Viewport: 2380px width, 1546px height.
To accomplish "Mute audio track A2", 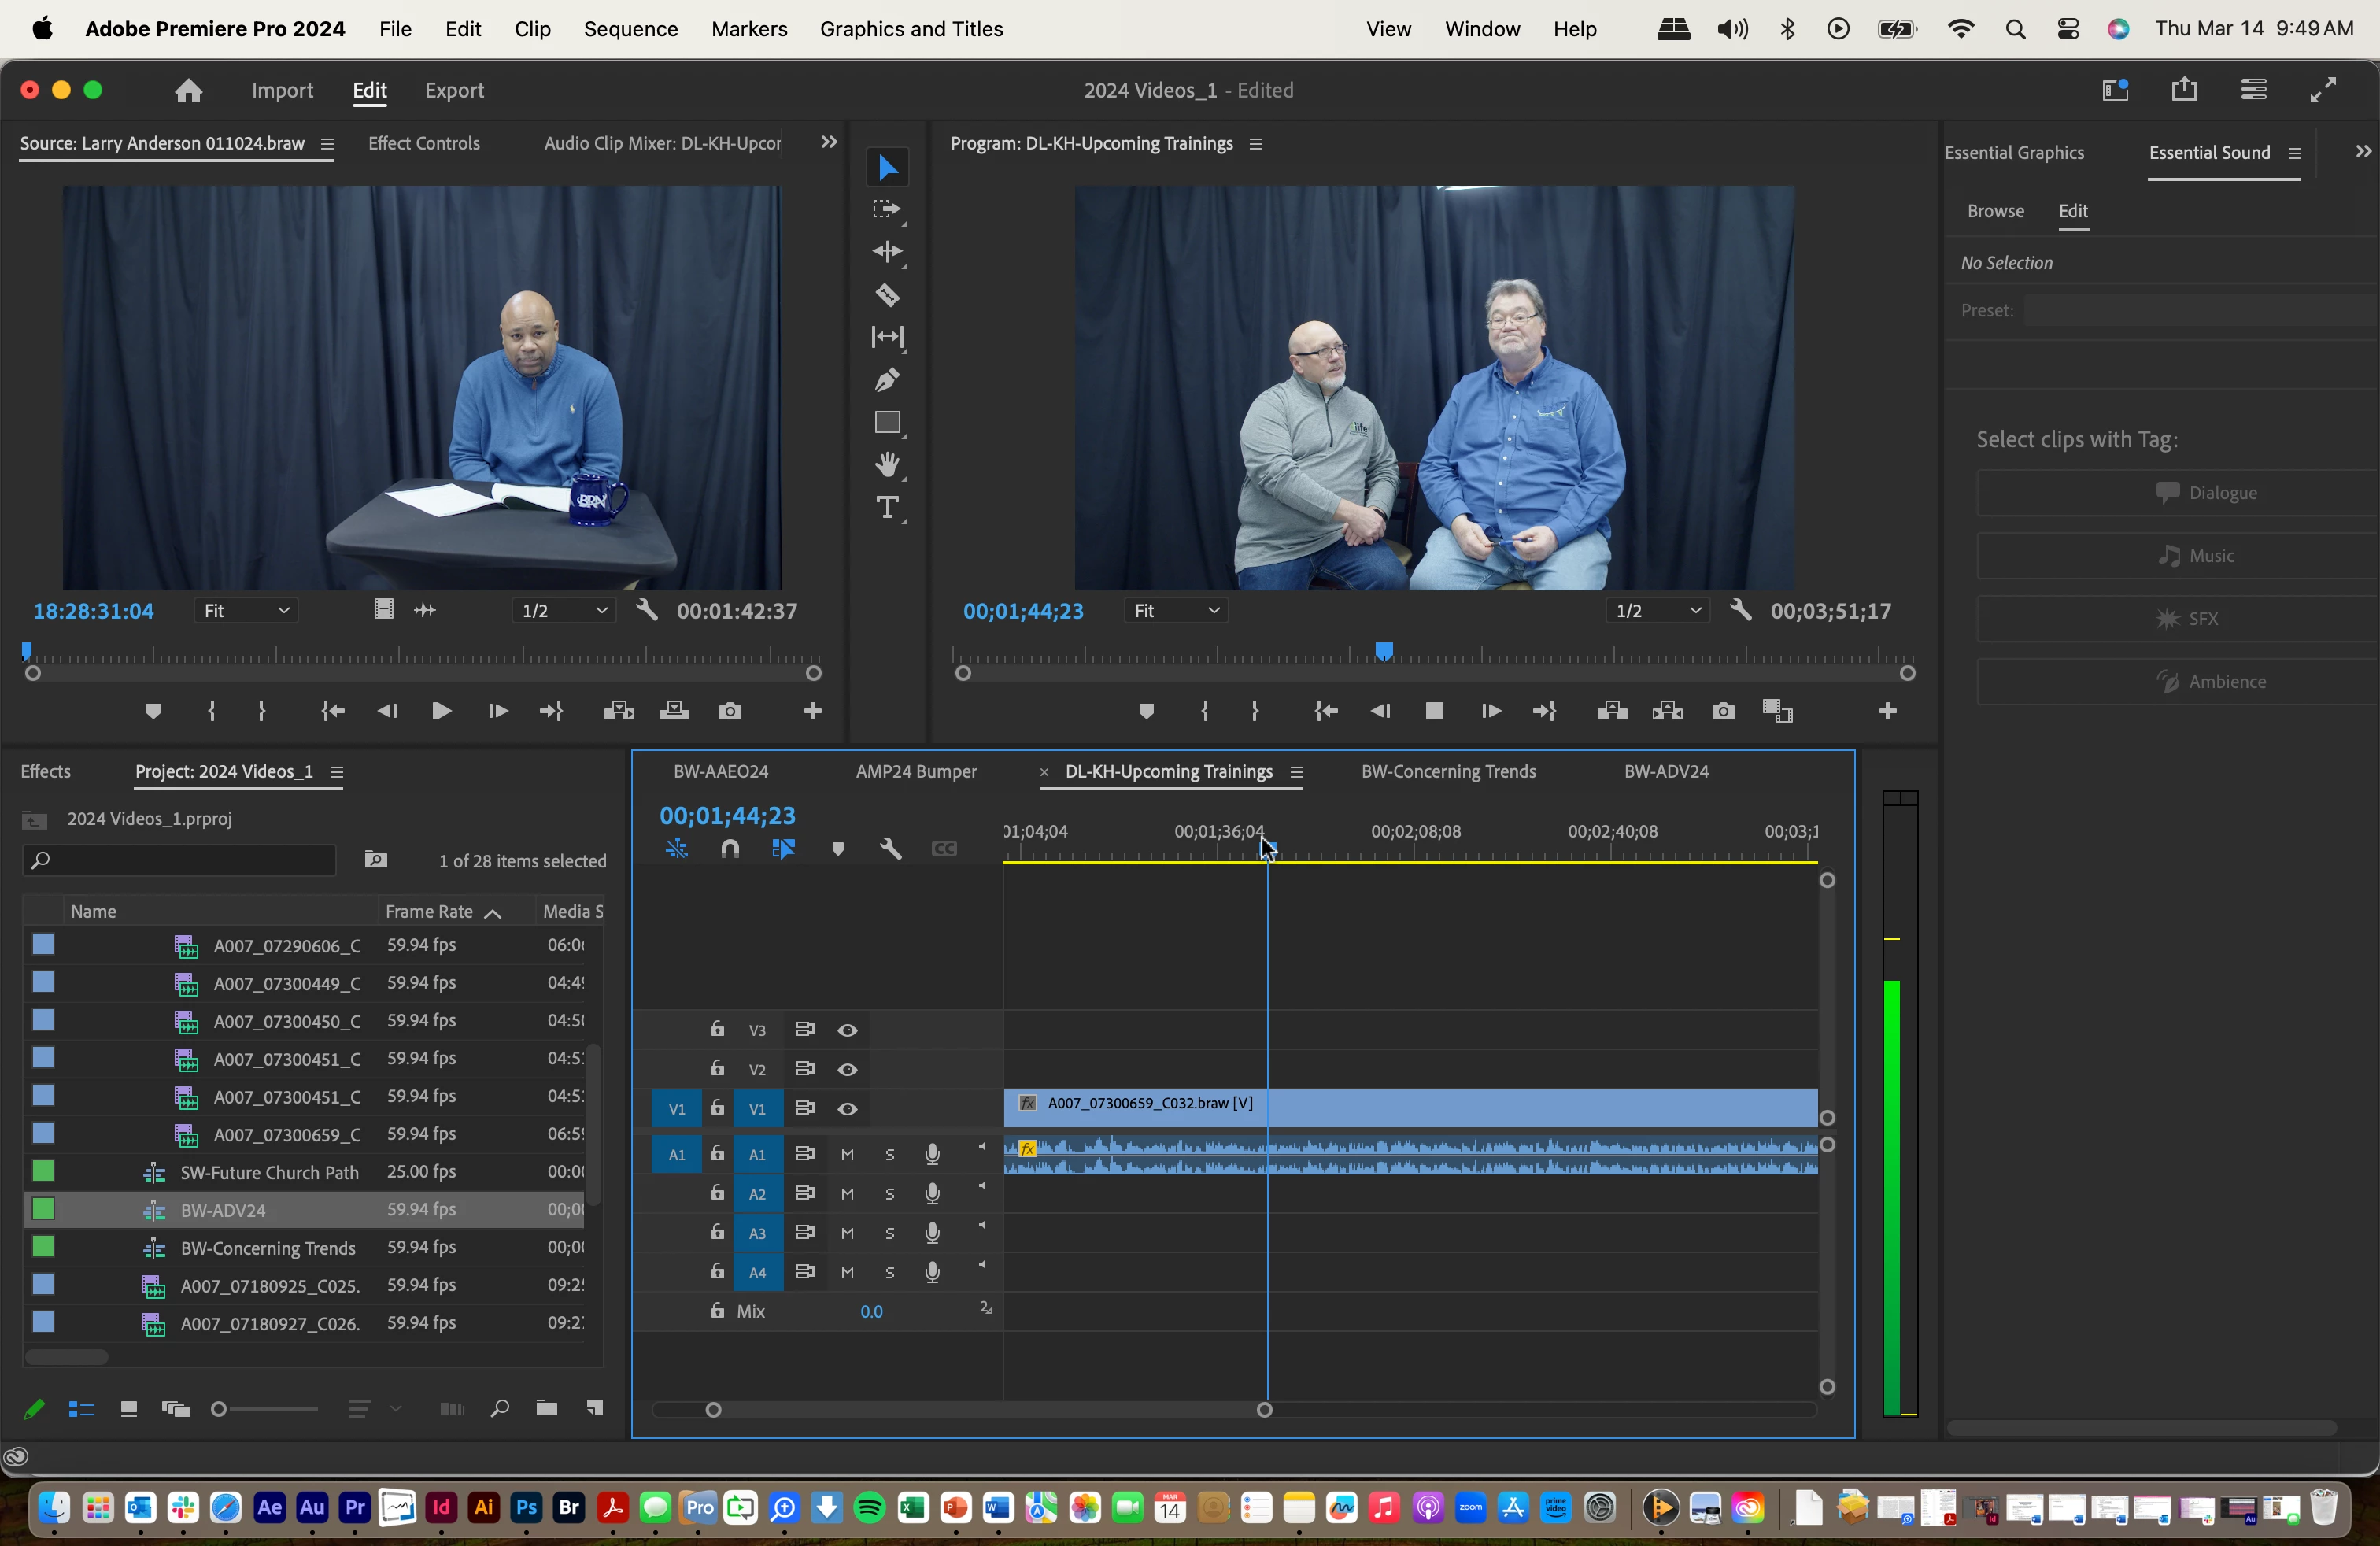I will pyautogui.click(x=847, y=1194).
